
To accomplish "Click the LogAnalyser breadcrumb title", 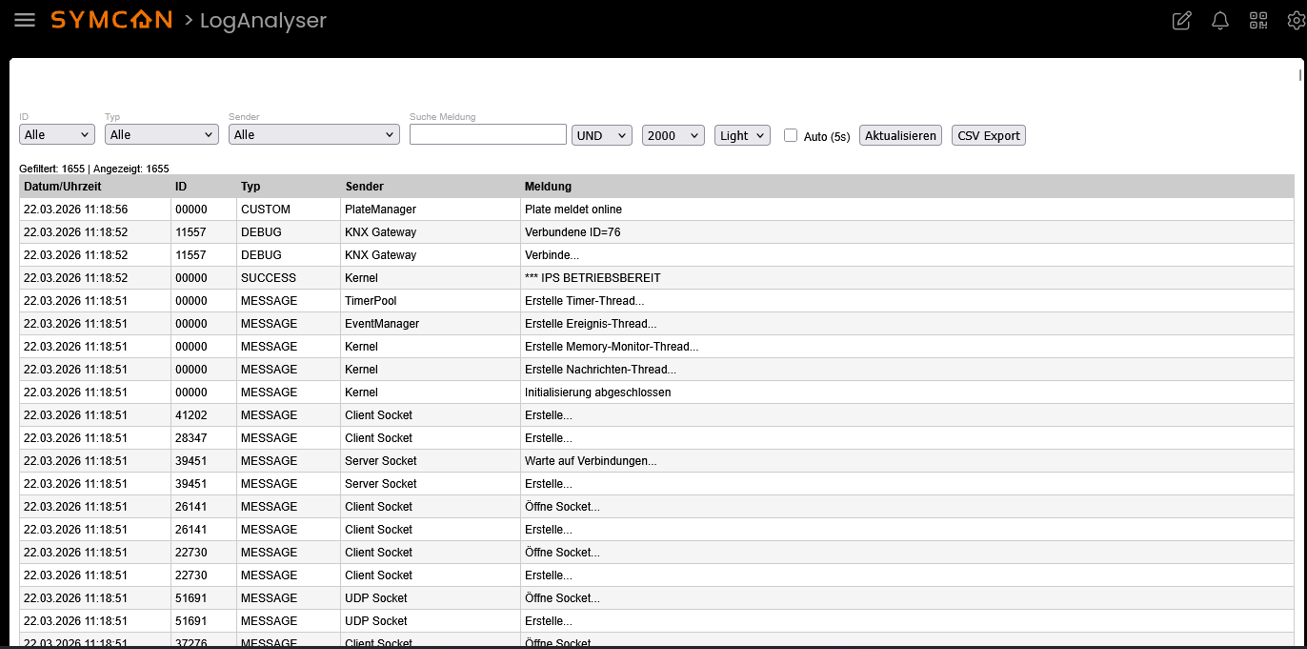I will point(263,20).
